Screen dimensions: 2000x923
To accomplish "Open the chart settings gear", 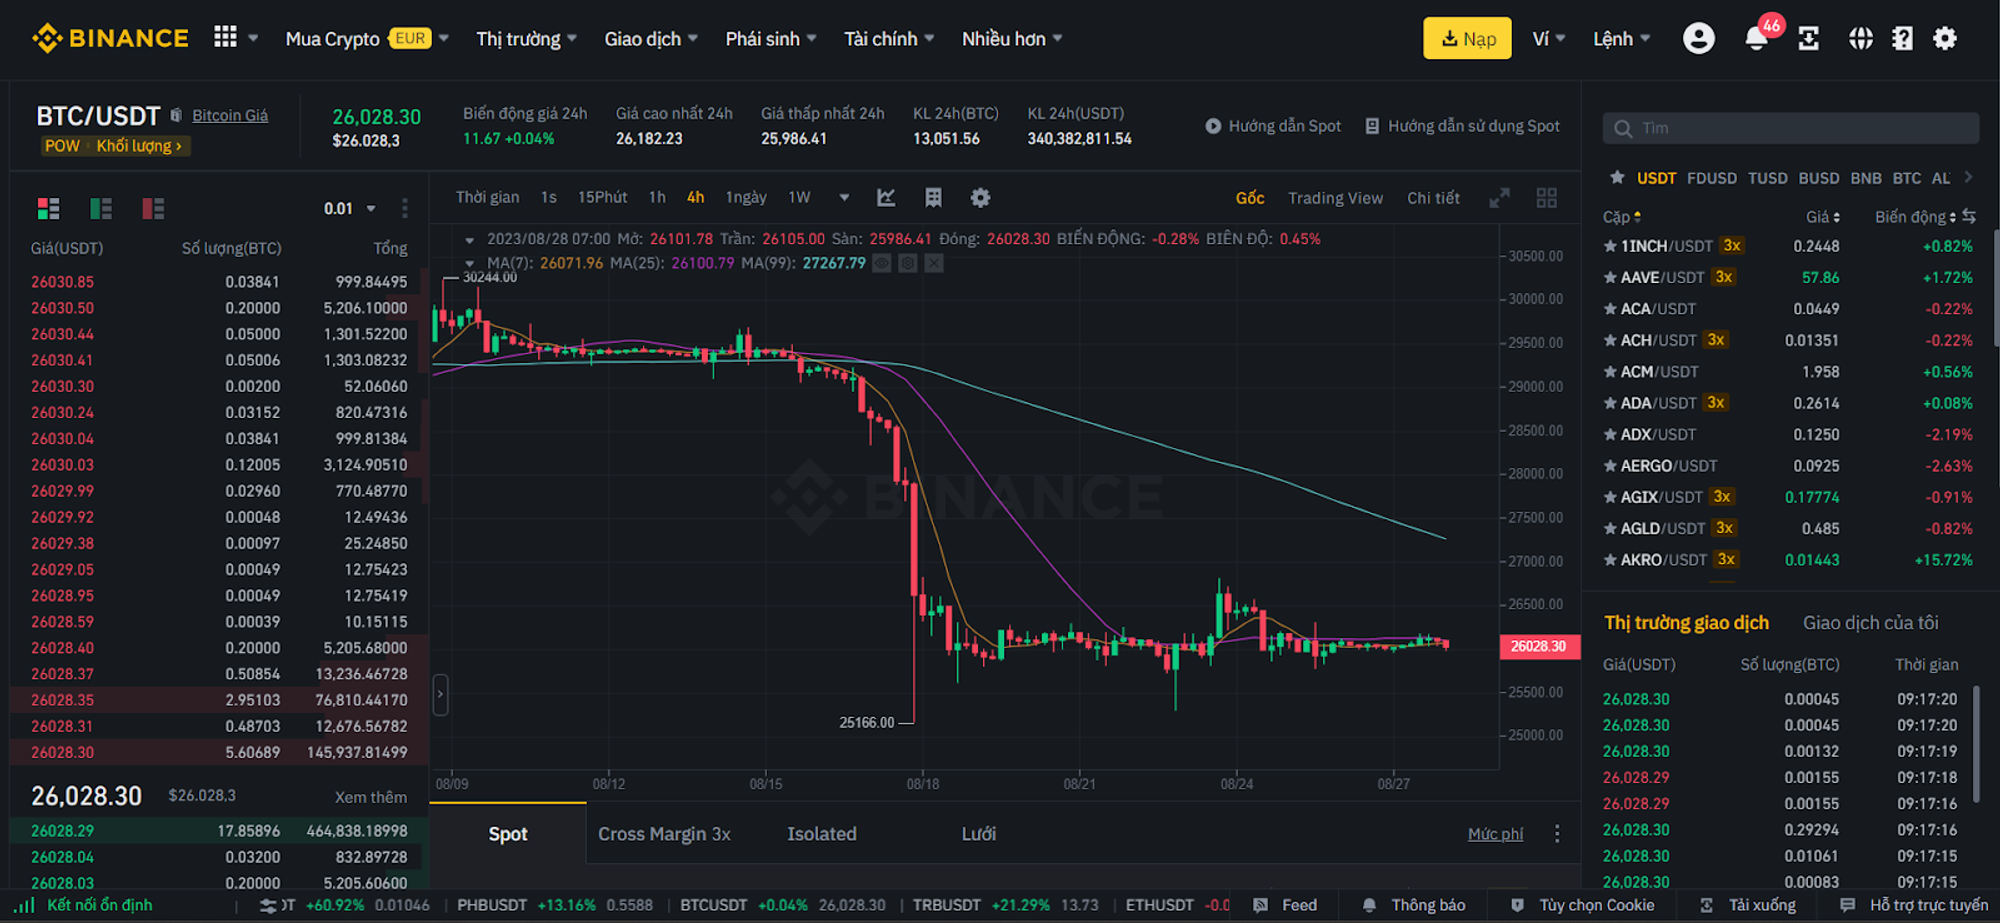I will (x=980, y=197).
